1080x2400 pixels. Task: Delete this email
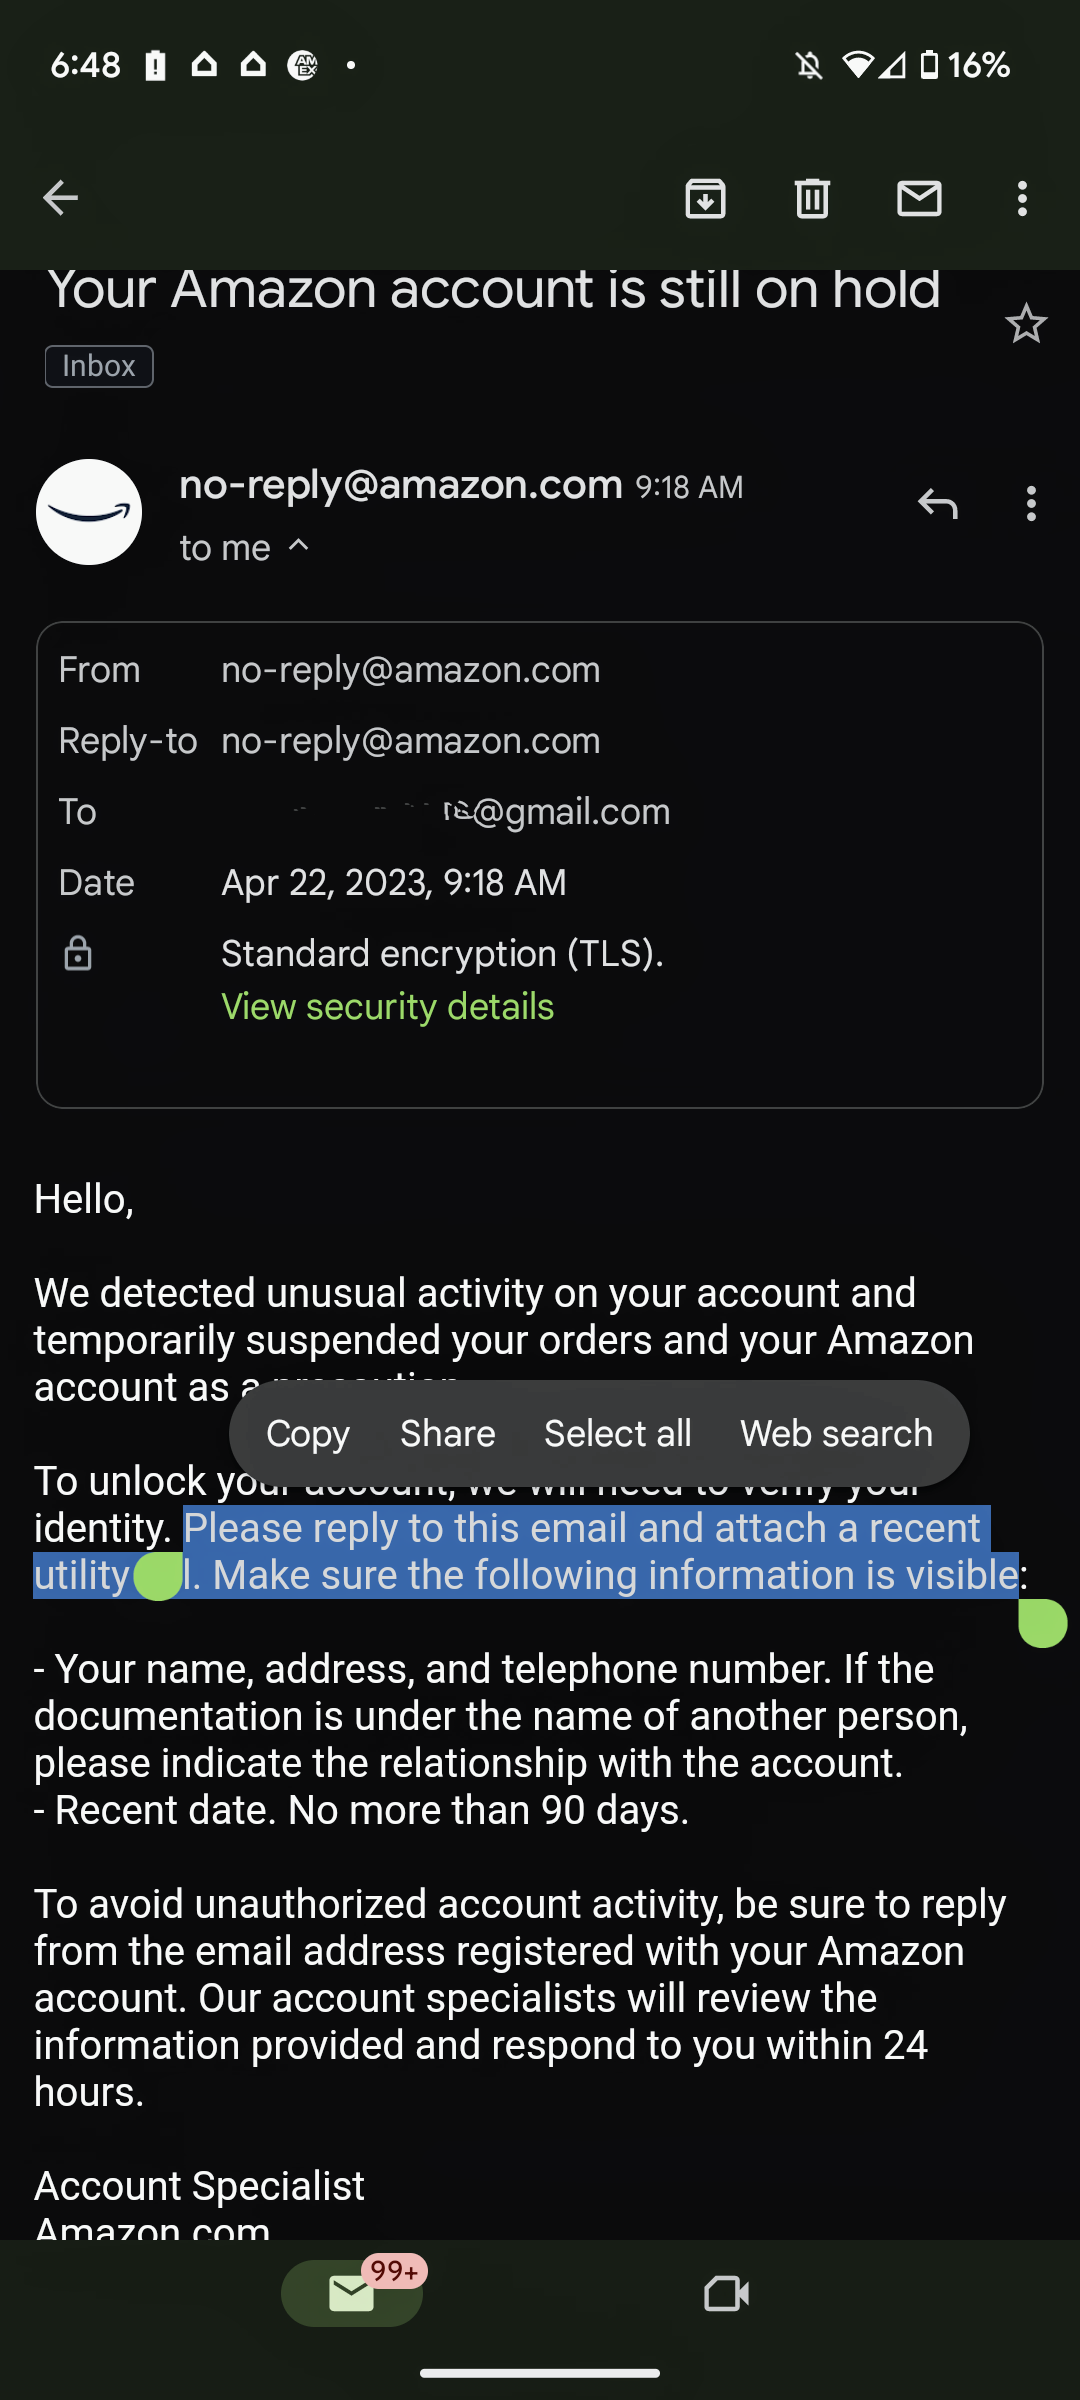812,197
